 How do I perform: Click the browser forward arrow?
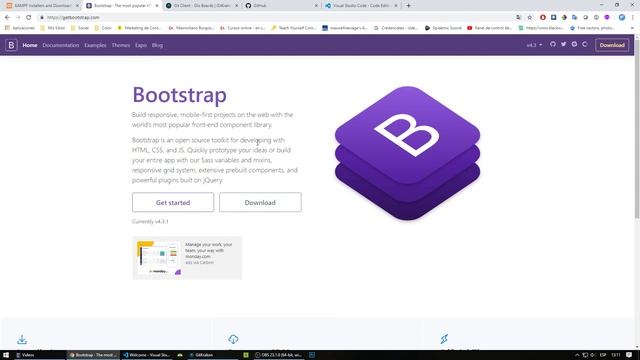(18, 18)
